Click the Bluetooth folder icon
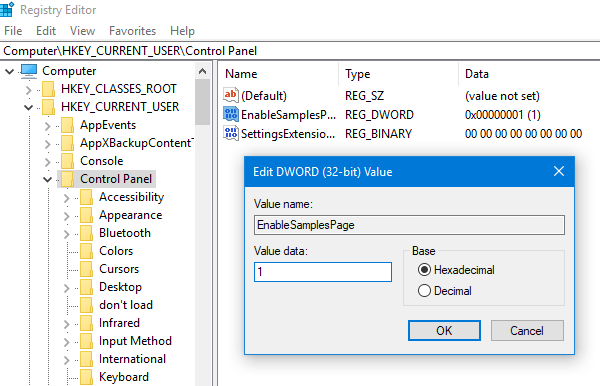This screenshot has width=600, height=386. [x=86, y=233]
